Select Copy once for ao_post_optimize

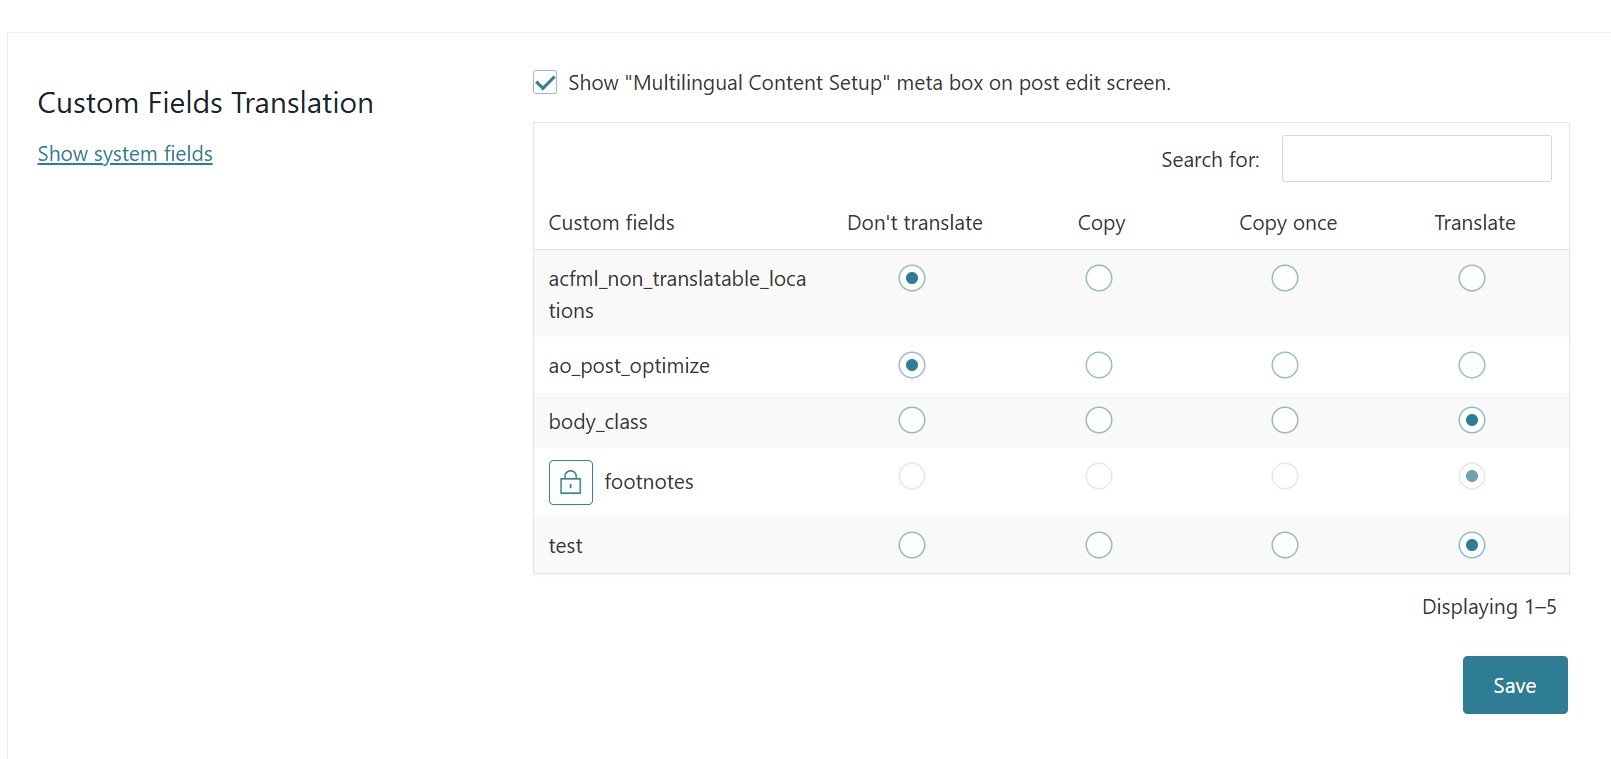pyautogui.click(x=1284, y=365)
